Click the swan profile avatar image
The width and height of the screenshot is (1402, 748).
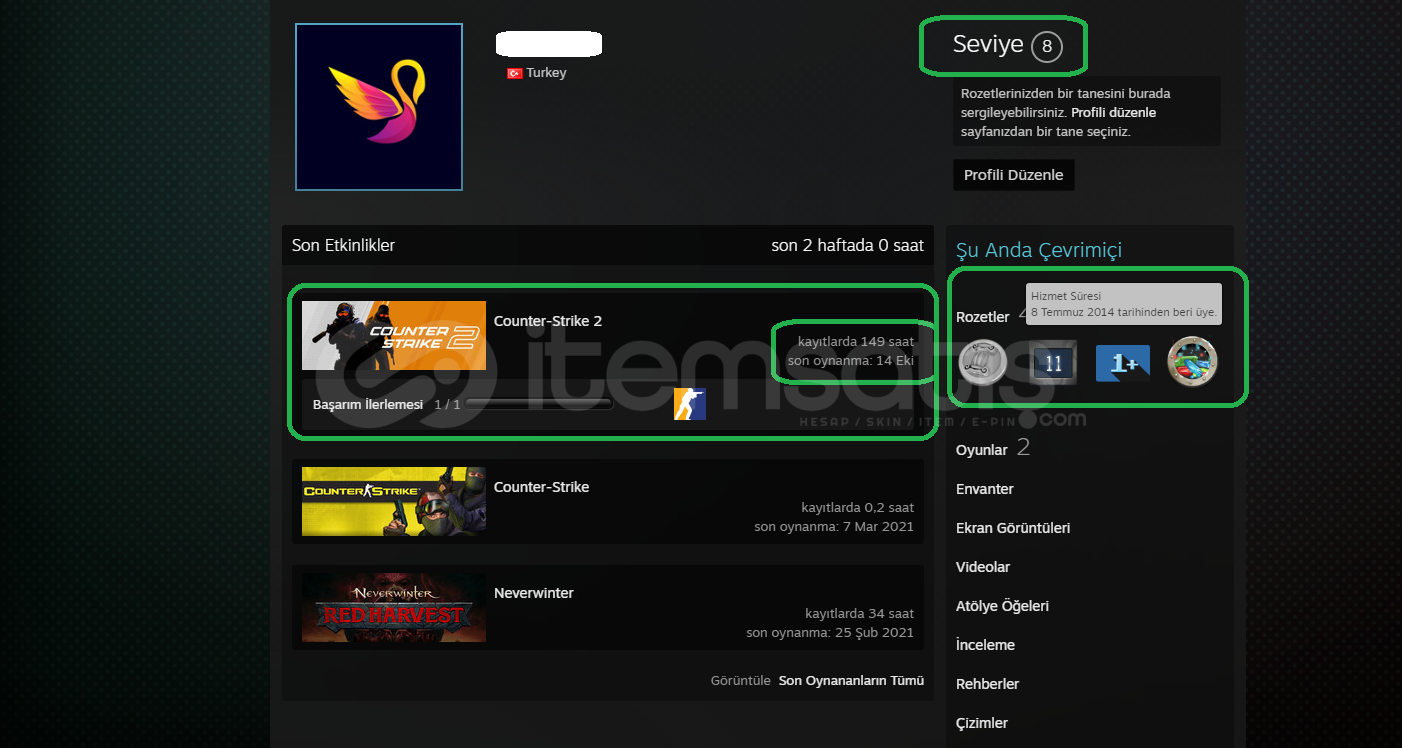coord(379,107)
